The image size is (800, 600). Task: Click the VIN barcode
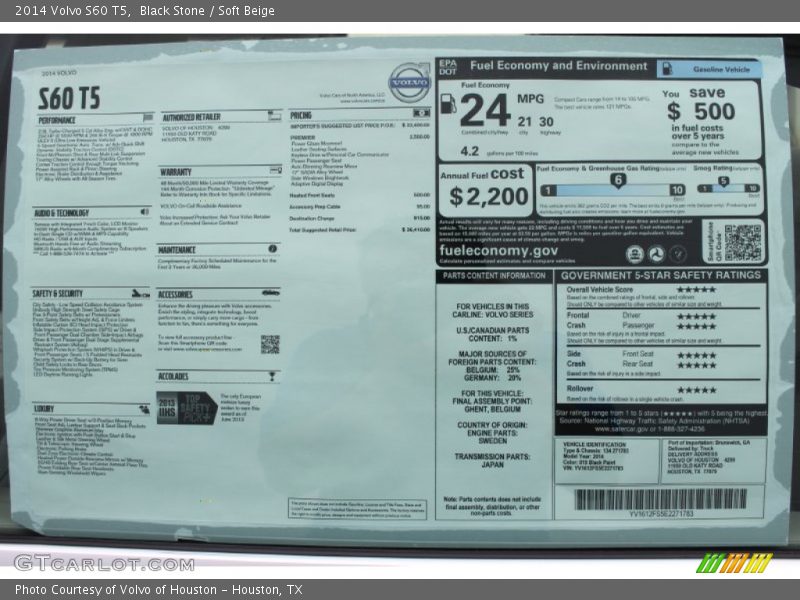660,499
